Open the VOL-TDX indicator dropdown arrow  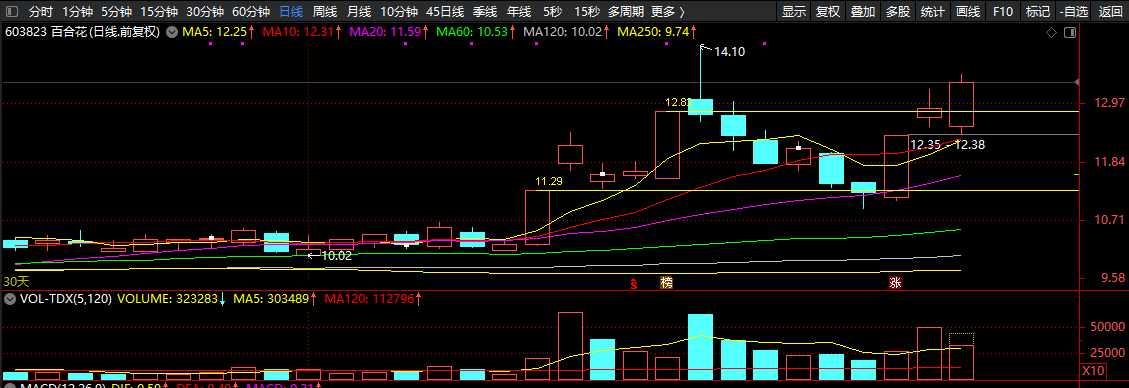9,298
